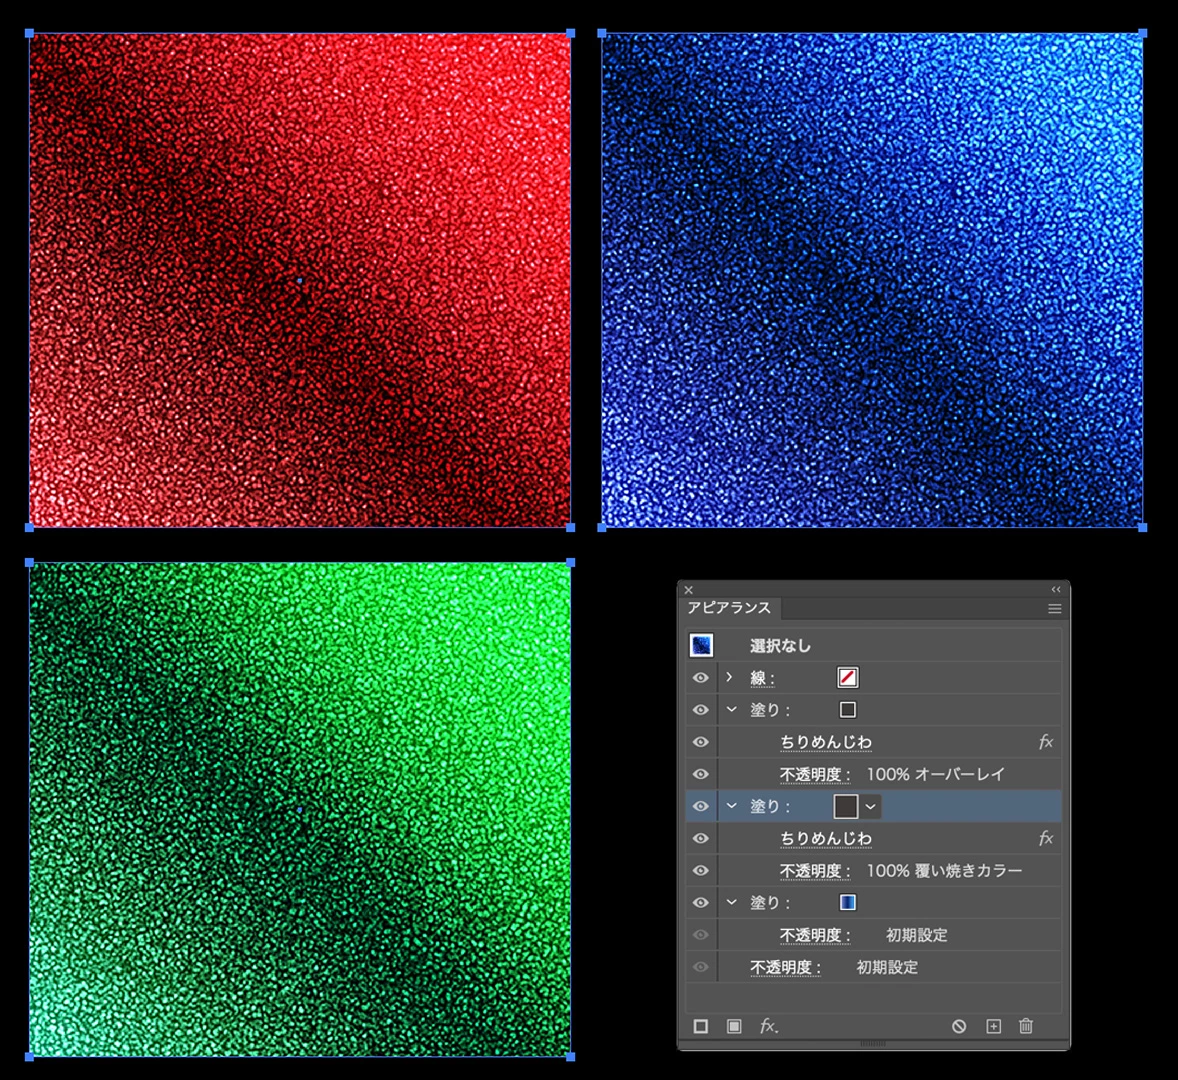Screen dimensions: 1178x1080
Task: Click the 初期設定 text in the bottom row
Action: pyautogui.click(x=887, y=967)
